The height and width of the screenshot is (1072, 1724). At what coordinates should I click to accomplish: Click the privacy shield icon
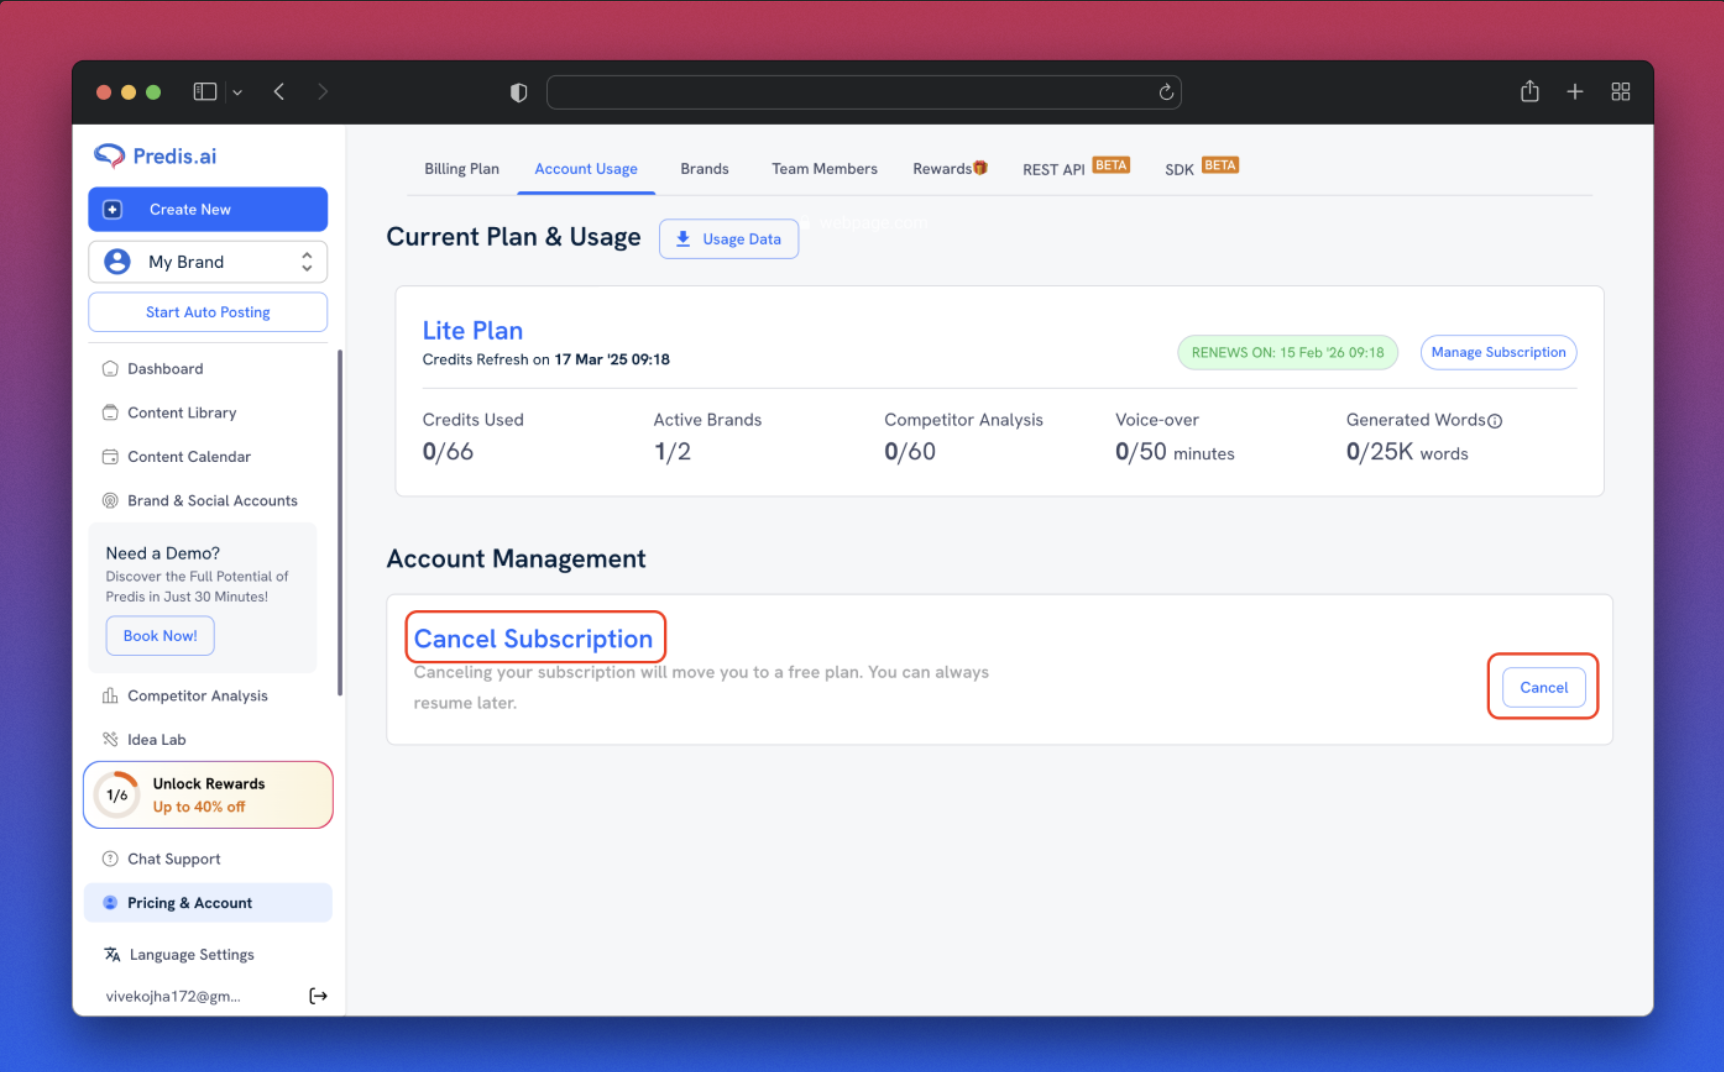(518, 92)
